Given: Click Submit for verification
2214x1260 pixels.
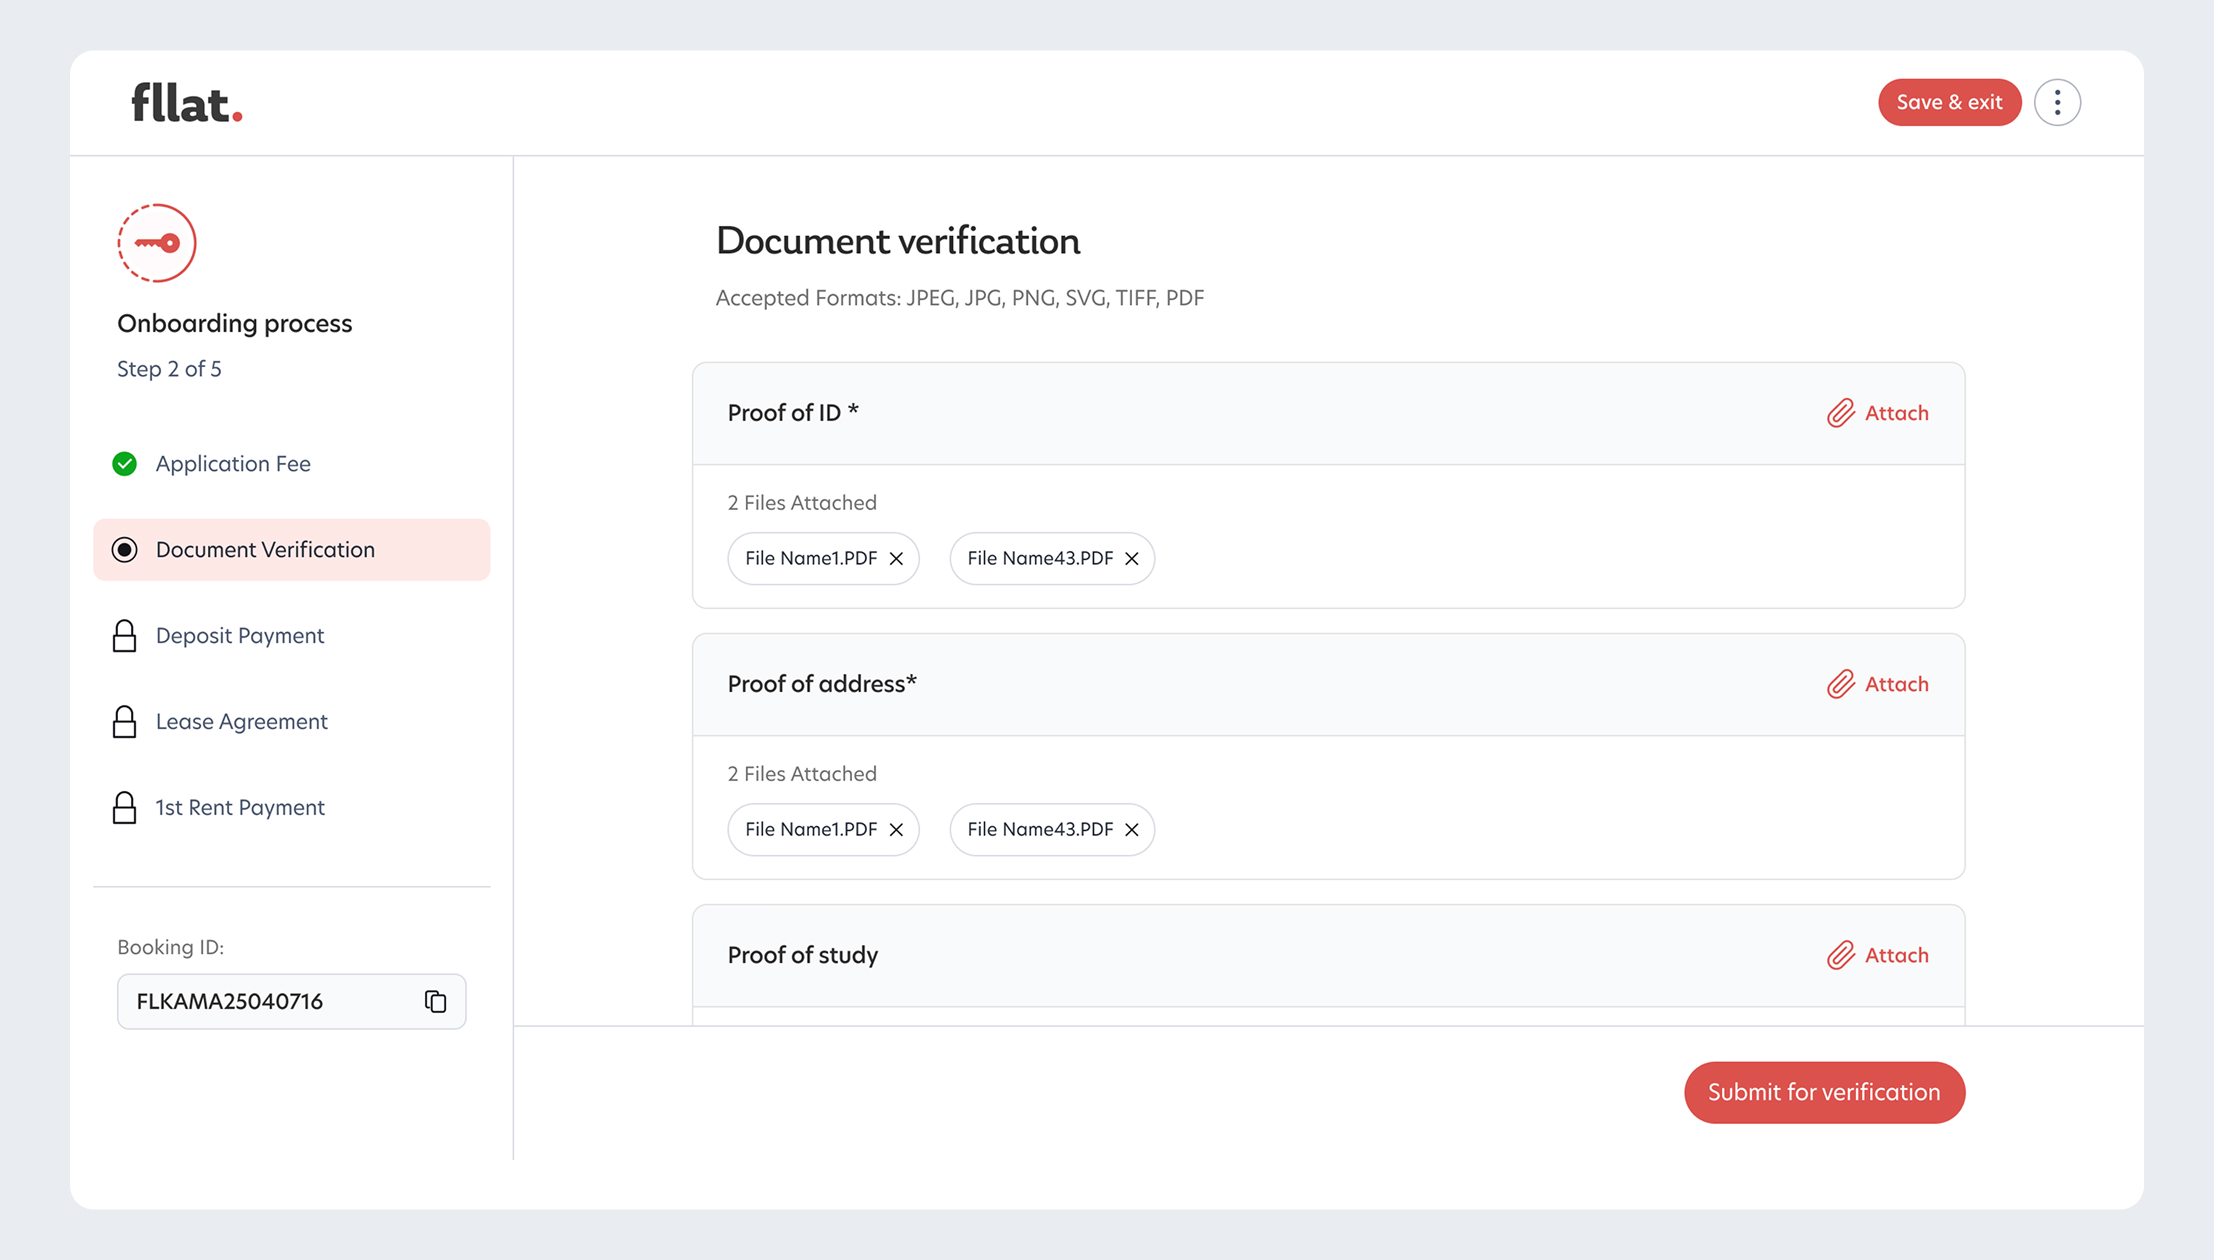Looking at the screenshot, I should (1823, 1092).
